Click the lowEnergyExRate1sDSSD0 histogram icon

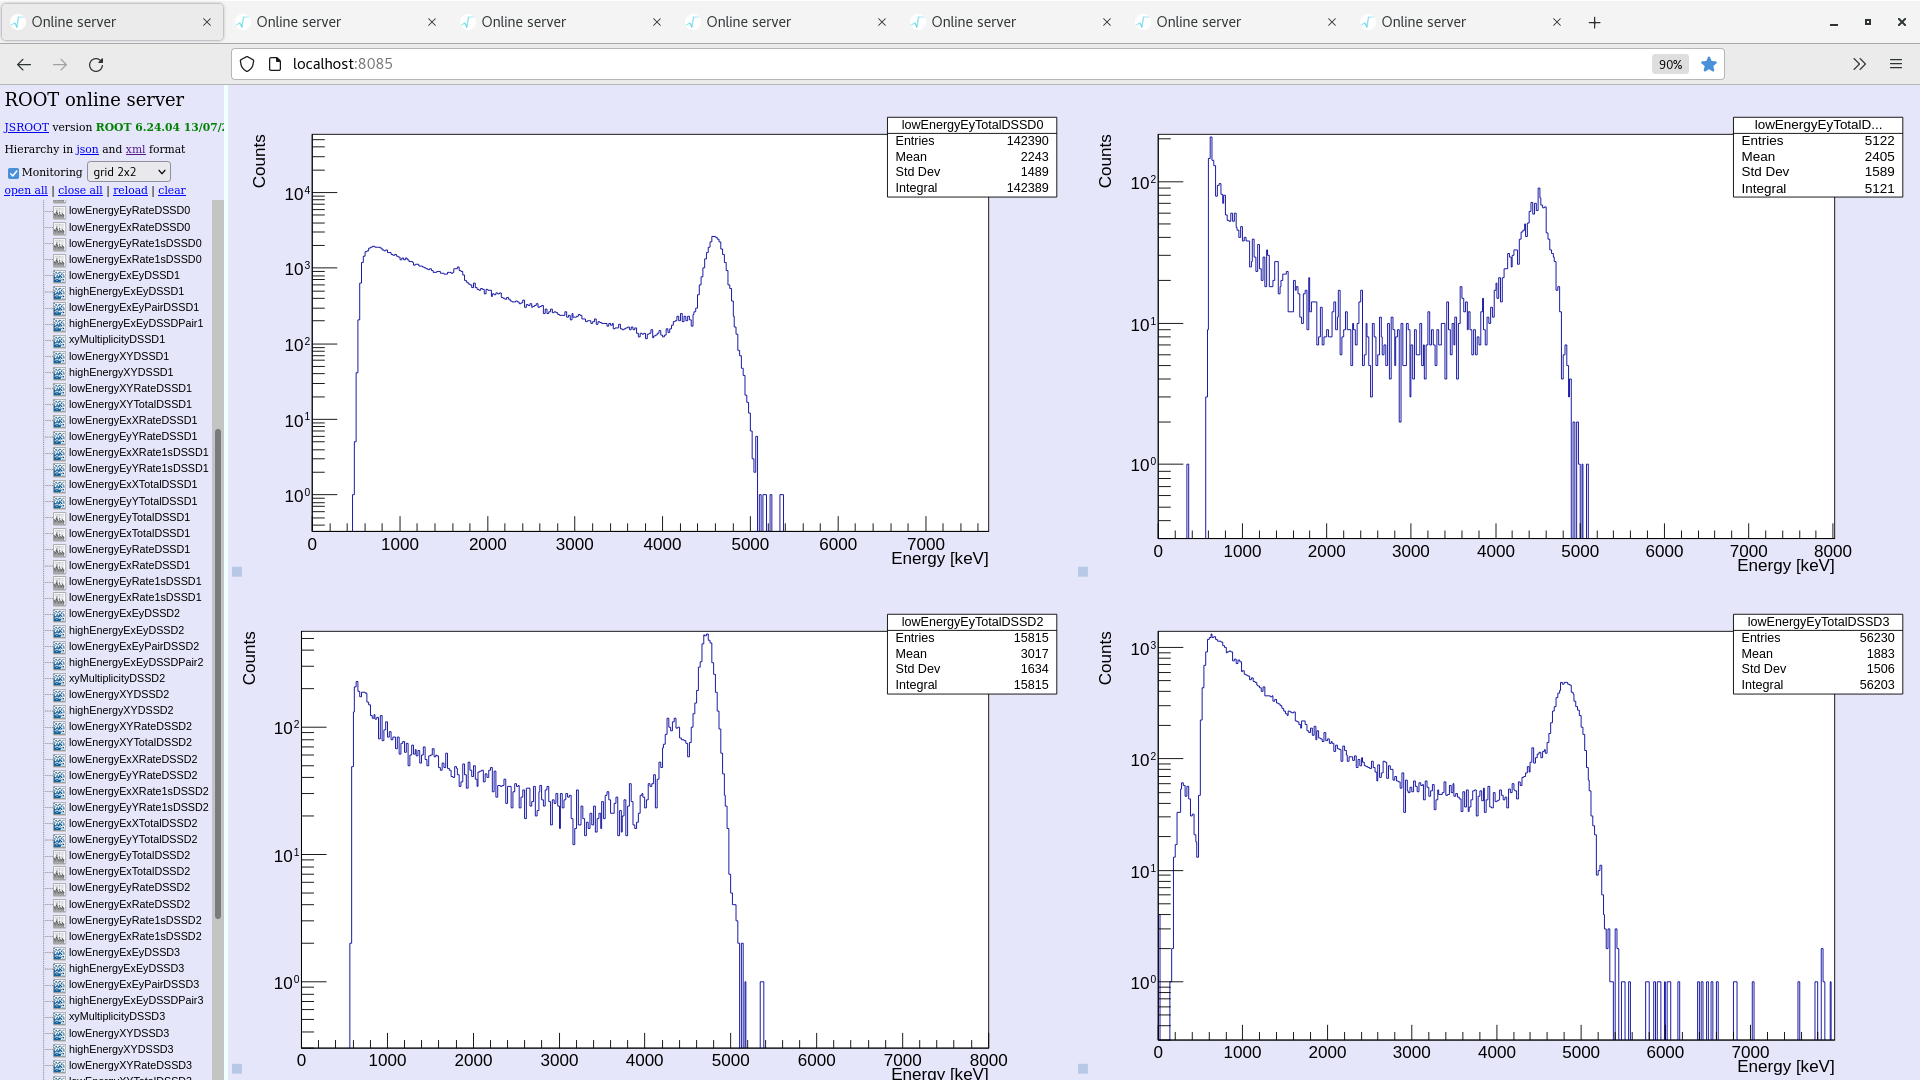click(59, 260)
